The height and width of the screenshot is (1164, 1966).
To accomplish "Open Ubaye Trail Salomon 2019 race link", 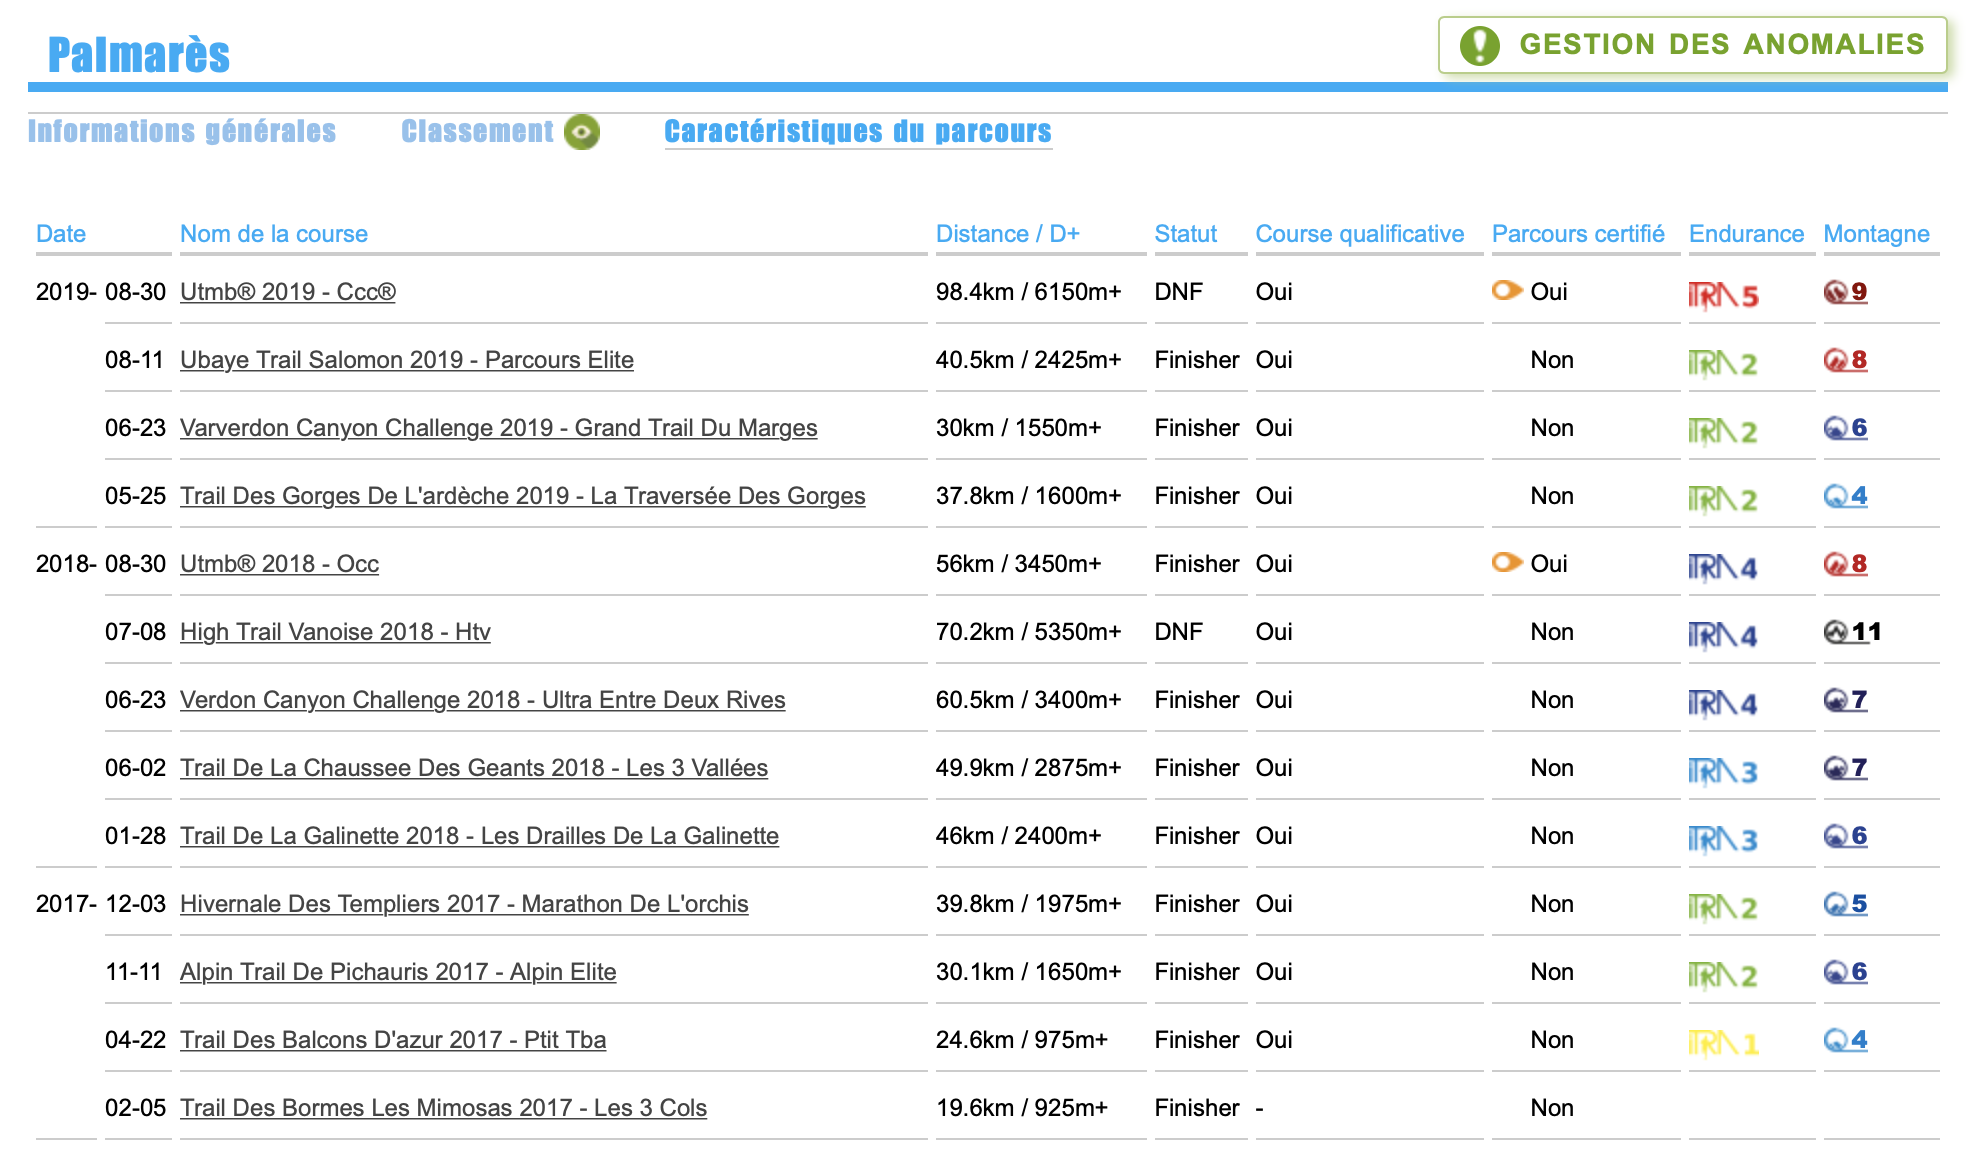I will coord(406,360).
